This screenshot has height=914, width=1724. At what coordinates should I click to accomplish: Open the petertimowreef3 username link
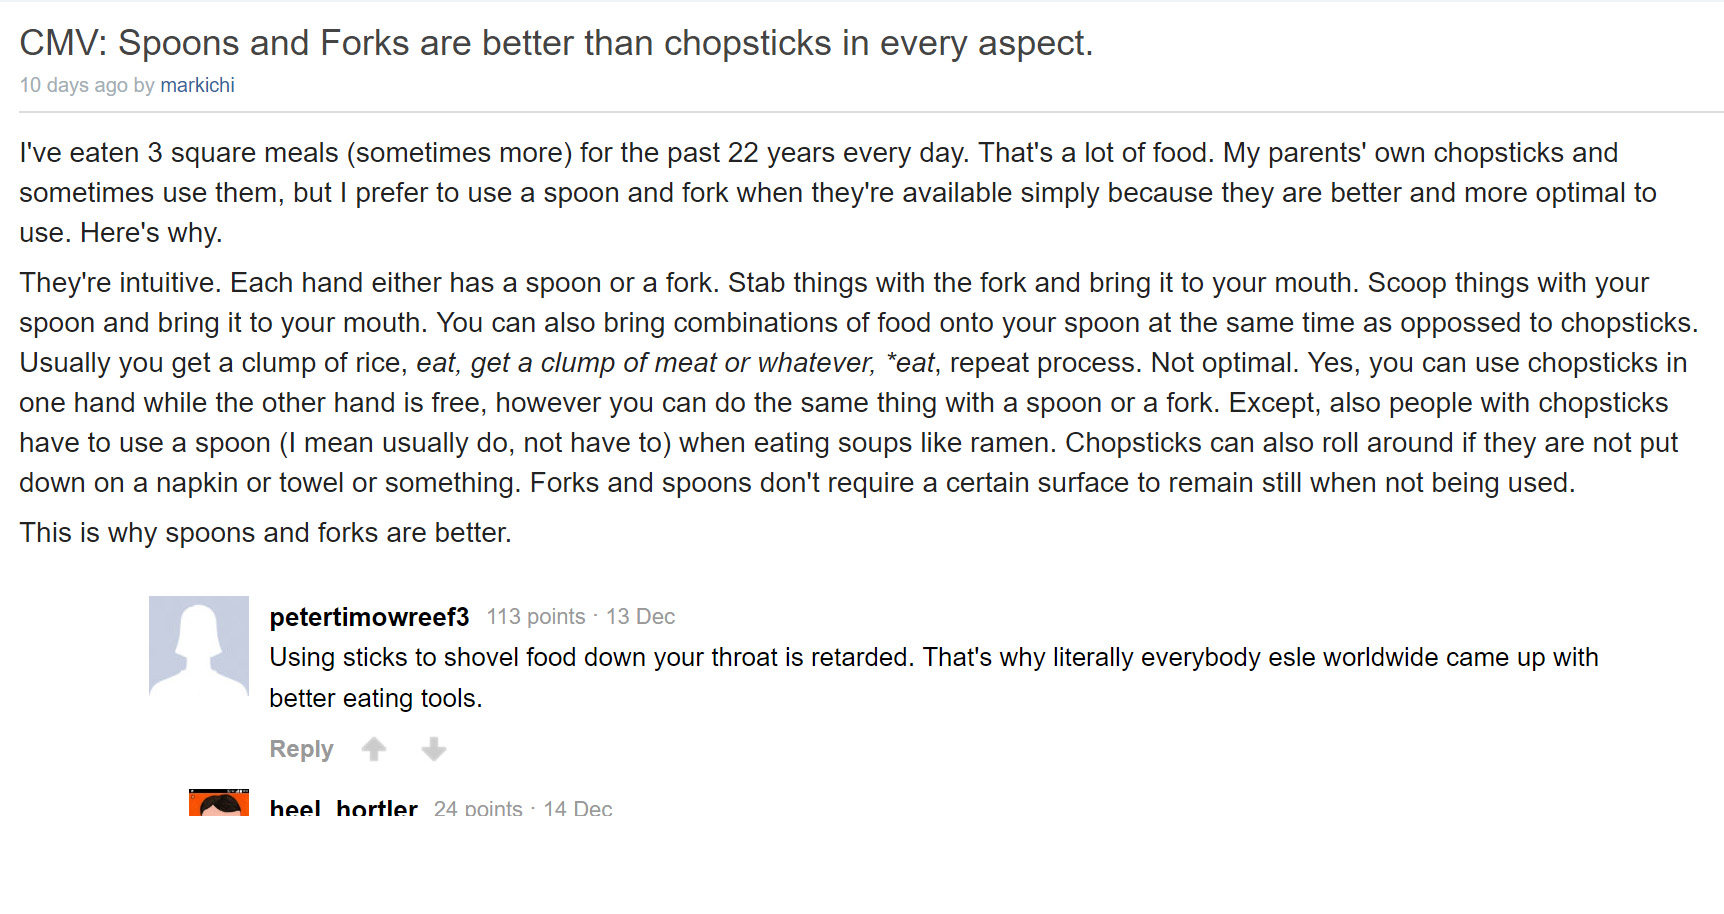click(x=369, y=617)
